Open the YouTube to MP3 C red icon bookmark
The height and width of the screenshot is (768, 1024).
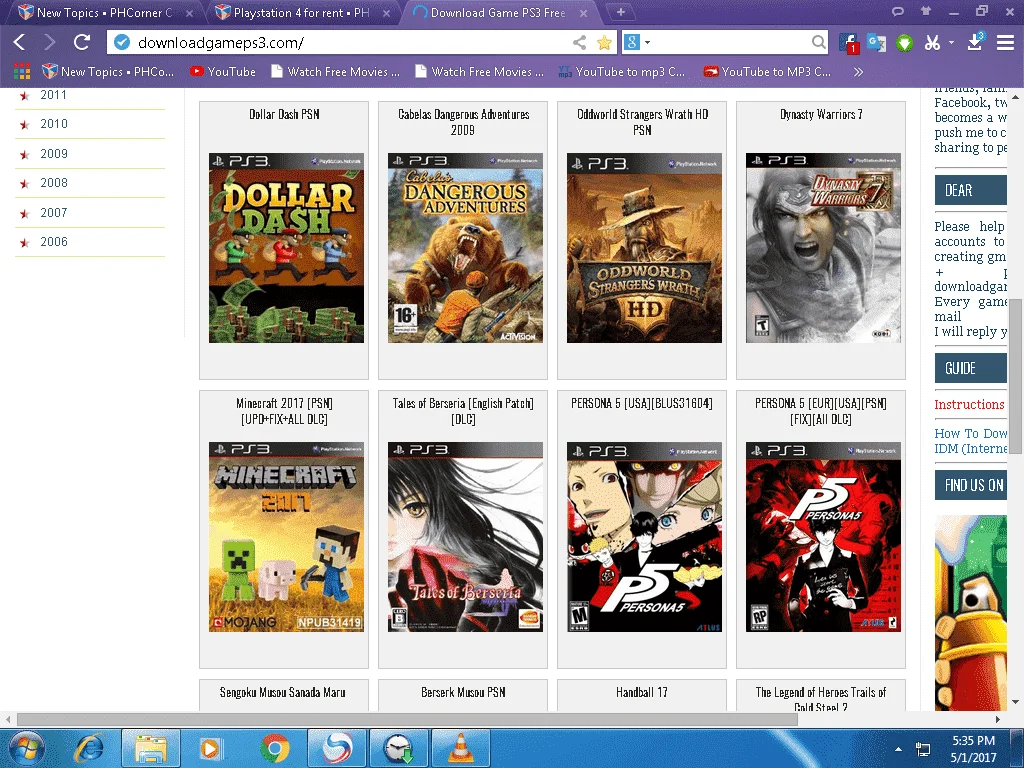[767, 71]
